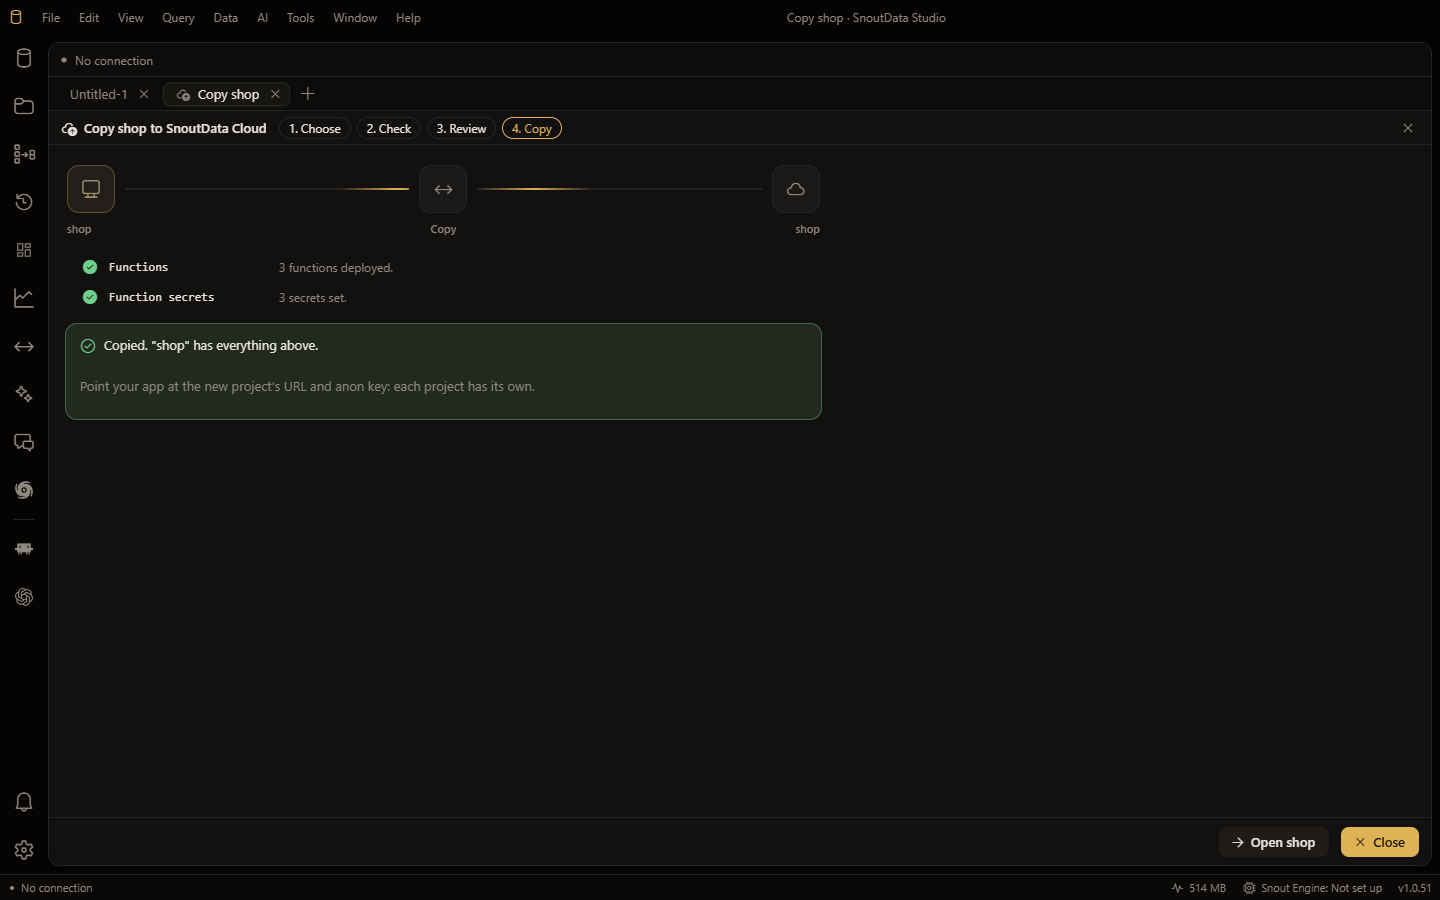Open the Query menu
The width and height of the screenshot is (1440, 900).
pyautogui.click(x=178, y=18)
